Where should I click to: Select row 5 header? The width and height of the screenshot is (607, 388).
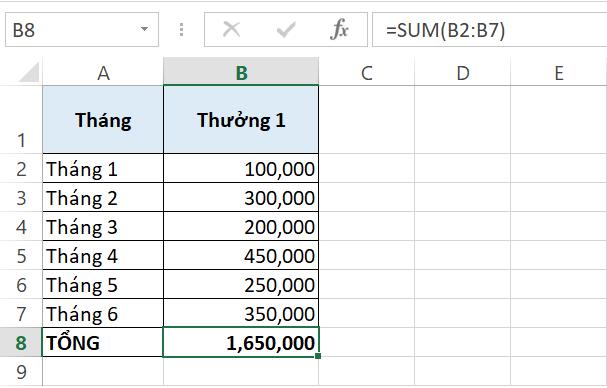tap(21, 256)
